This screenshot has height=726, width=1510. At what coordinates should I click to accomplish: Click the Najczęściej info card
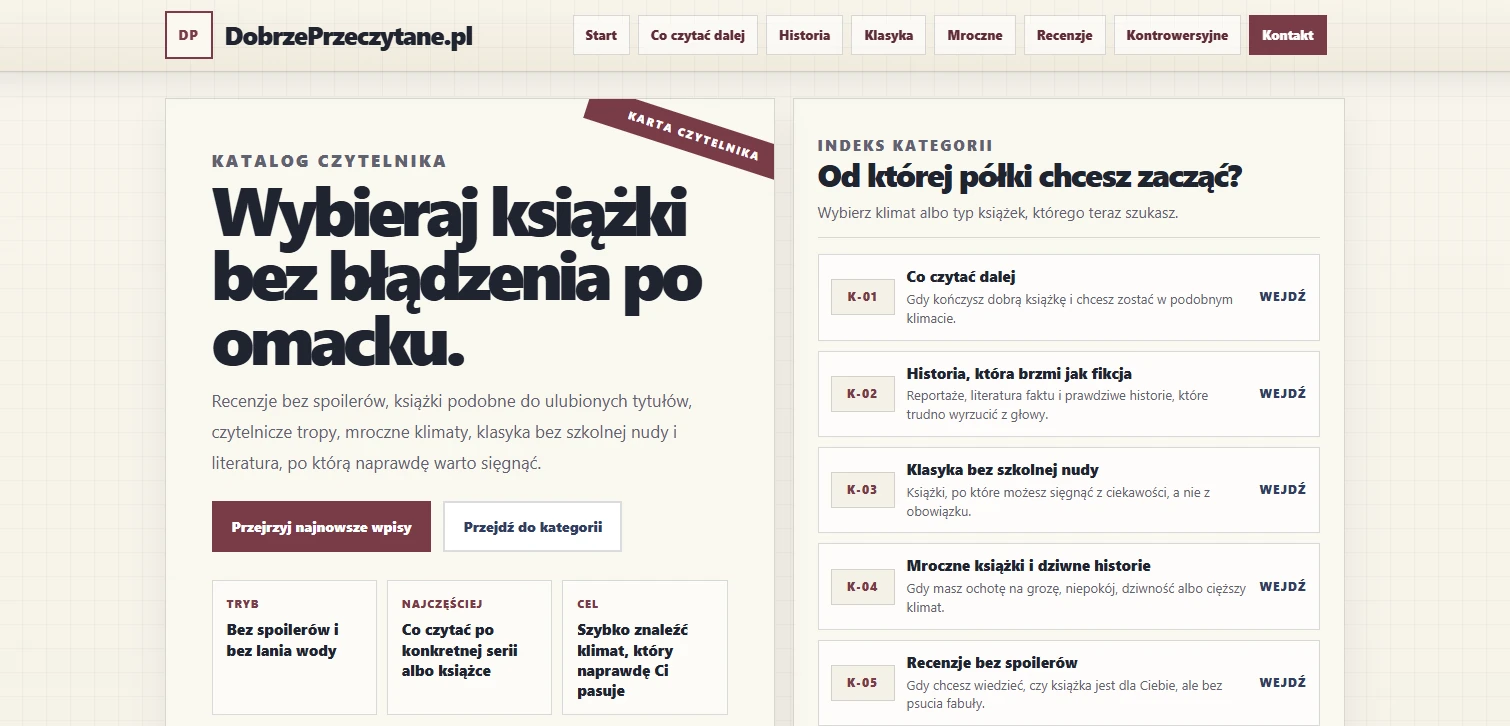[469, 647]
